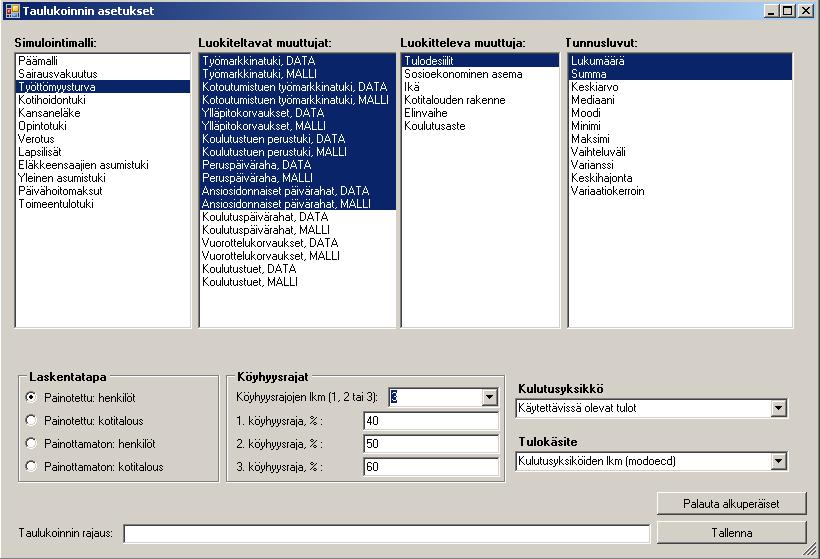This screenshot has width=820, height=559.
Task: Select Vuorottelukorvaukset, DATA variable
Action: pos(298,243)
